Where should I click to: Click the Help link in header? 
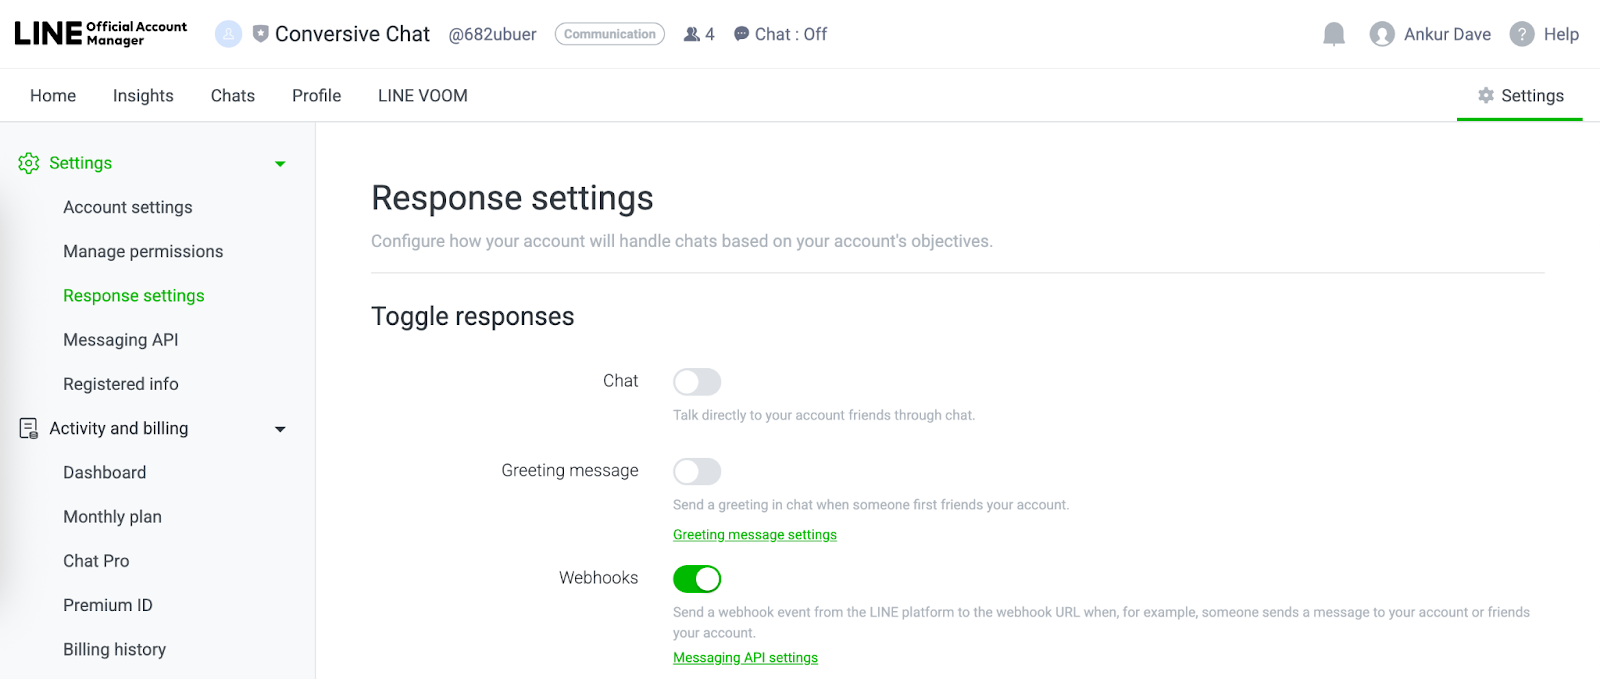1561,34
